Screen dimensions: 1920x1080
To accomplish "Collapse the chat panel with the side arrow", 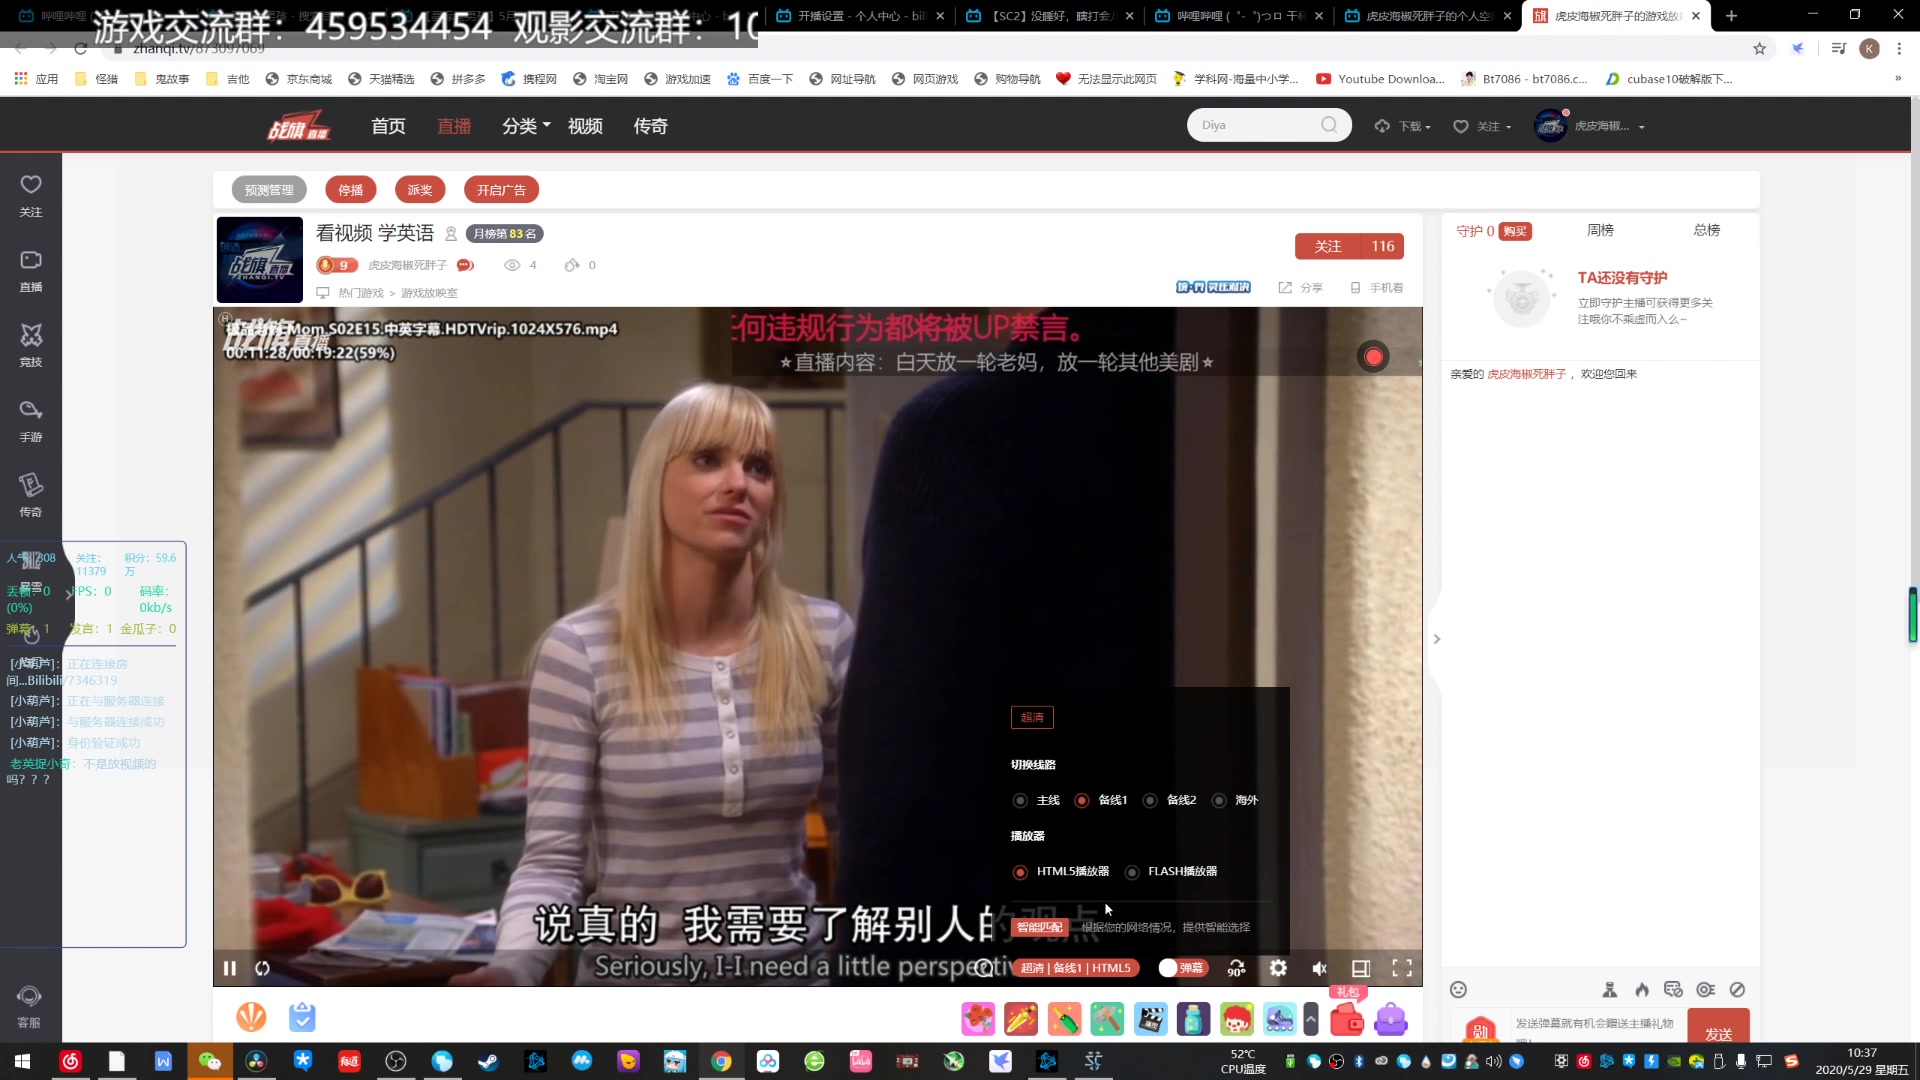I will 1436,639.
